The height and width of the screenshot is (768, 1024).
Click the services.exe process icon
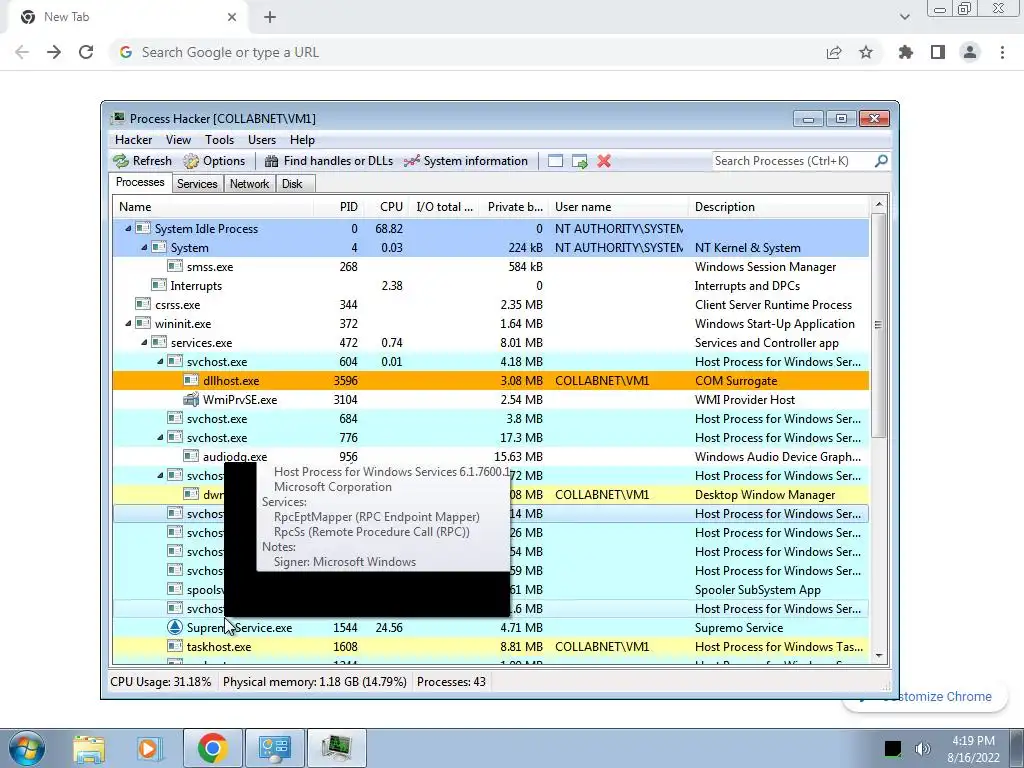pos(159,342)
